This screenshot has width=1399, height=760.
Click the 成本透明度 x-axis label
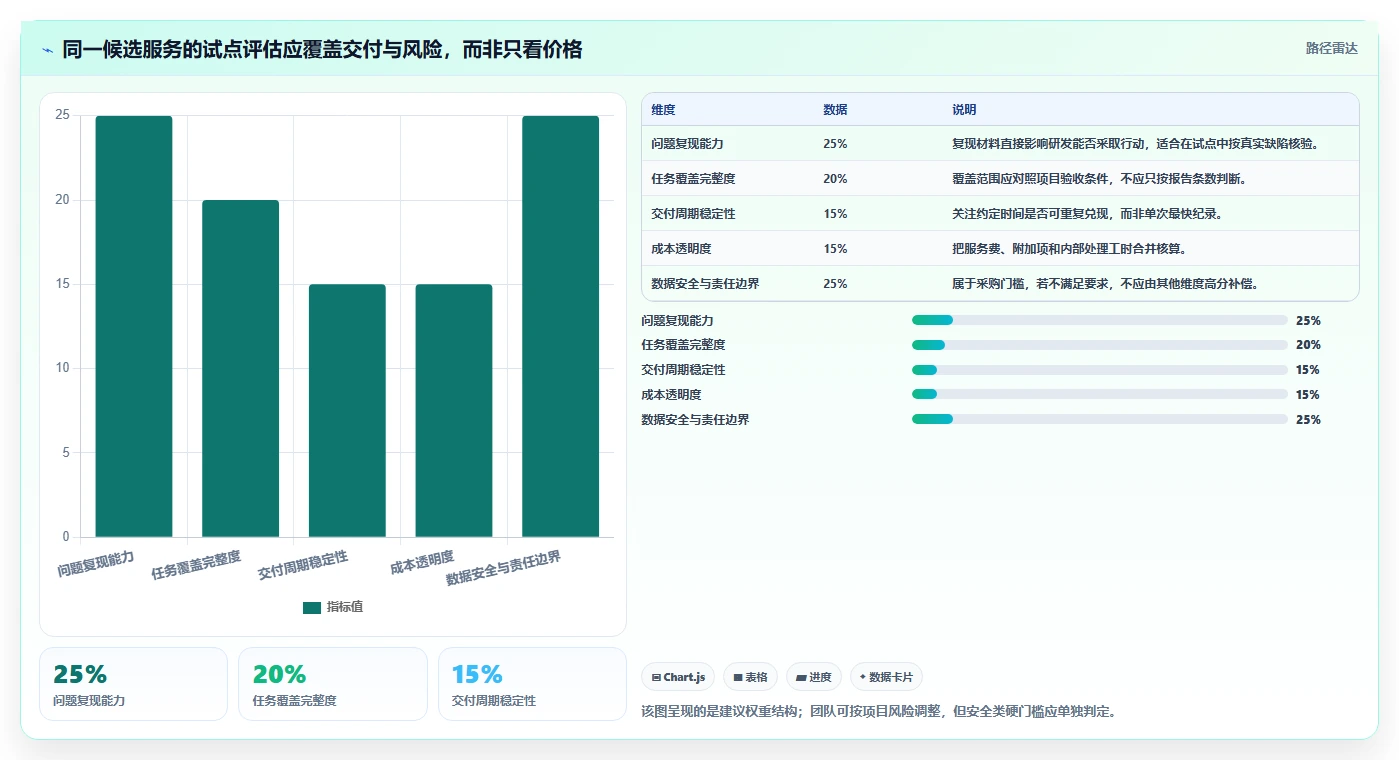(x=422, y=562)
